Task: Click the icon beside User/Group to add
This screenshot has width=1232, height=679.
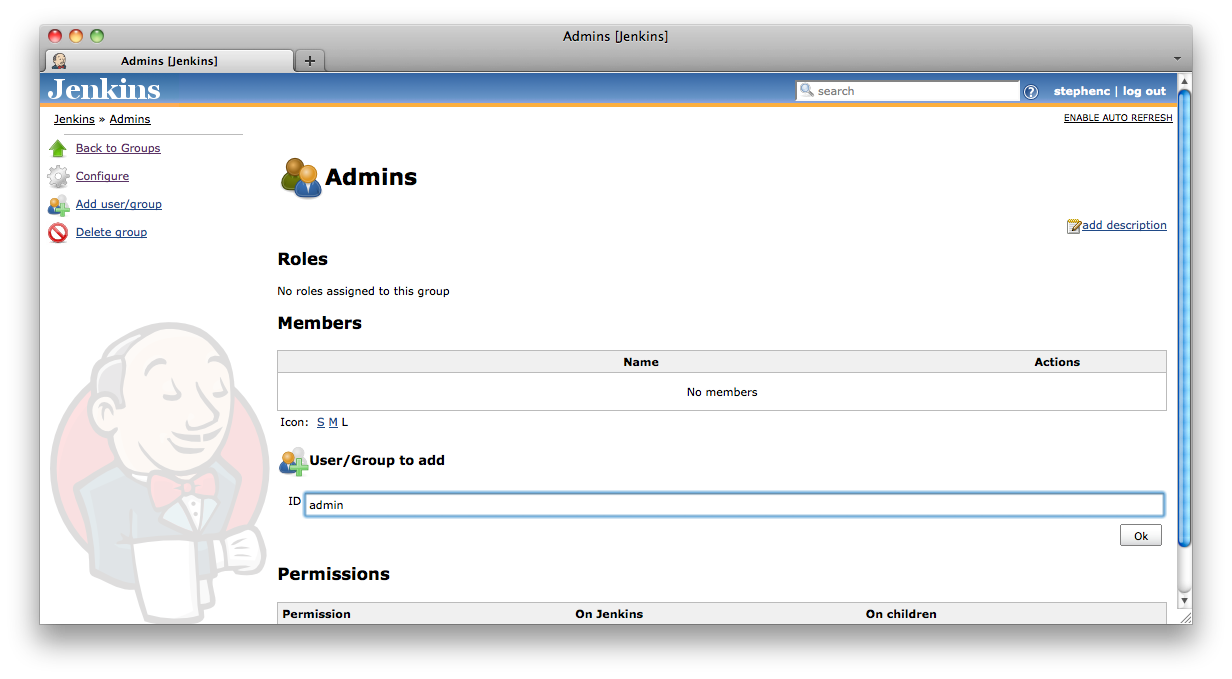Action: [293, 461]
